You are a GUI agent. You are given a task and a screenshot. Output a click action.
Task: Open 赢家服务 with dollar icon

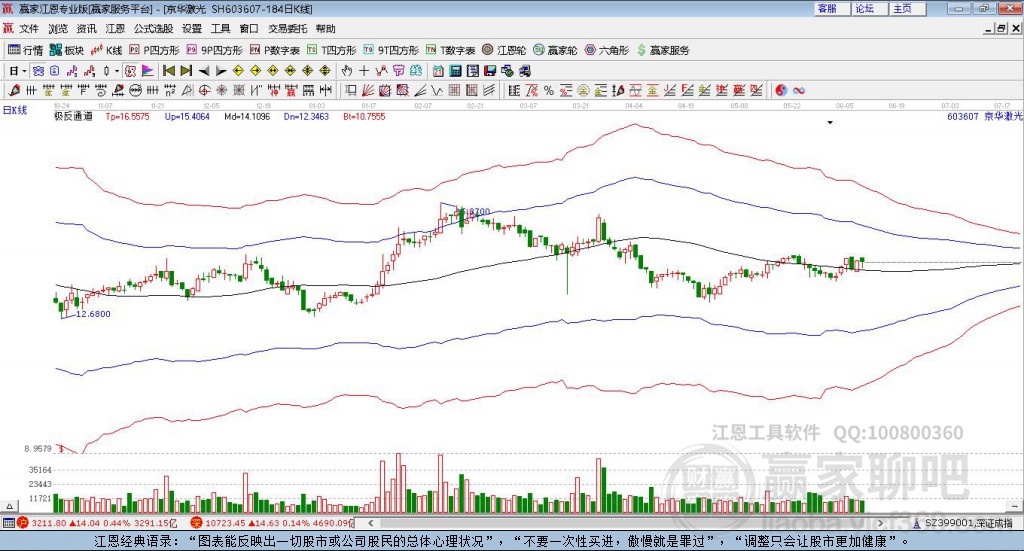[663, 50]
